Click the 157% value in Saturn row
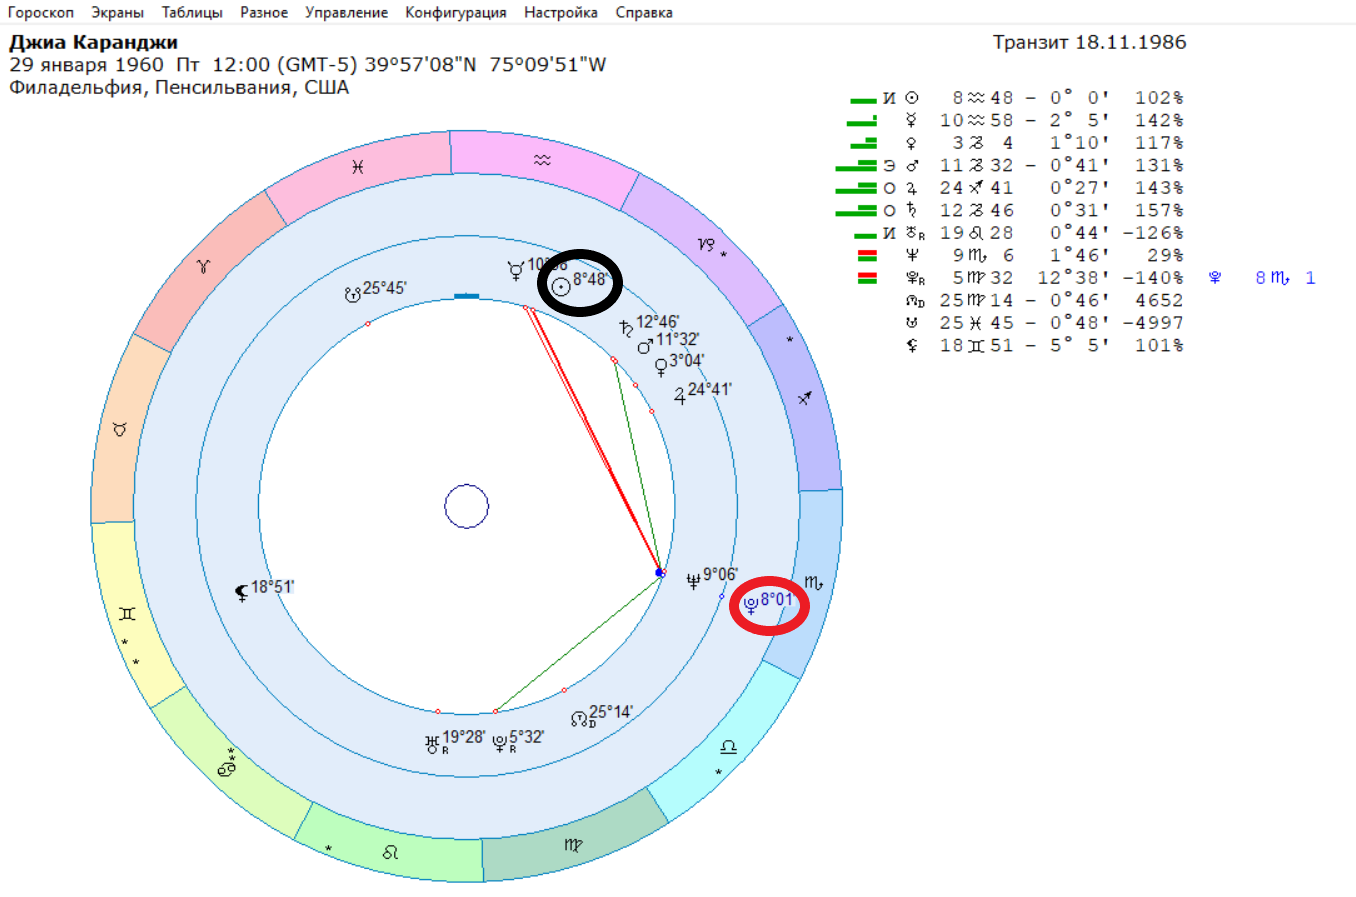The height and width of the screenshot is (897, 1356). [1159, 210]
